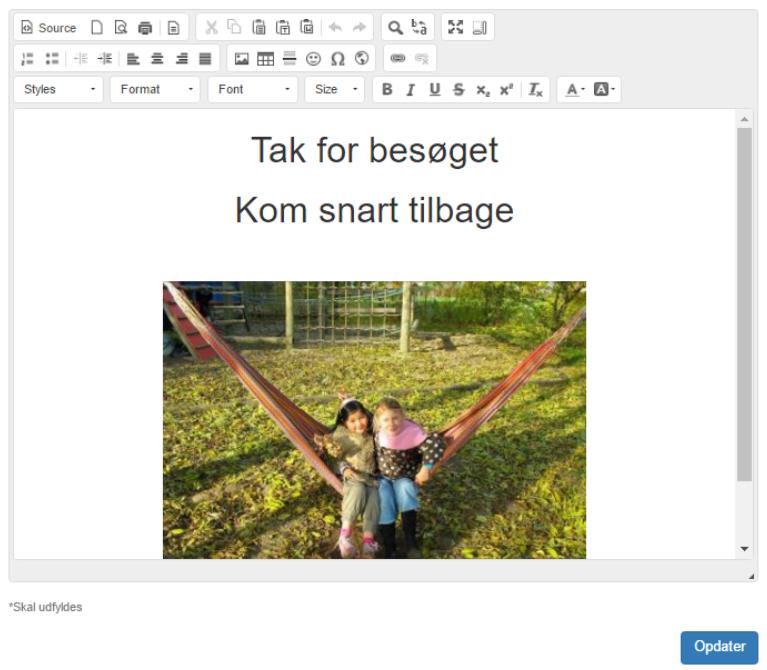Open the Size dropdown
767x670 pixels.
[x=335, y=89]
